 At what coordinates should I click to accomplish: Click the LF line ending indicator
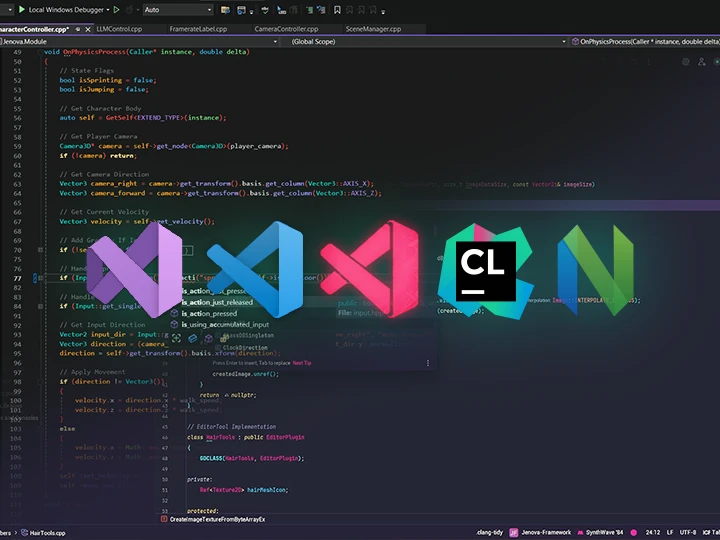click(x=670, y=533)
